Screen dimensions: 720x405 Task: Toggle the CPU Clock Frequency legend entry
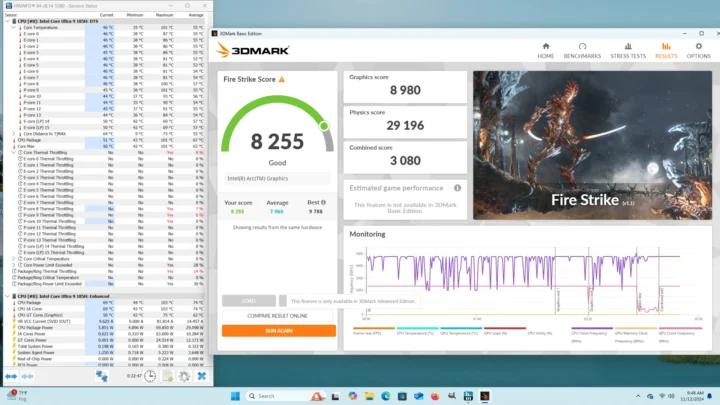point(592,334)
